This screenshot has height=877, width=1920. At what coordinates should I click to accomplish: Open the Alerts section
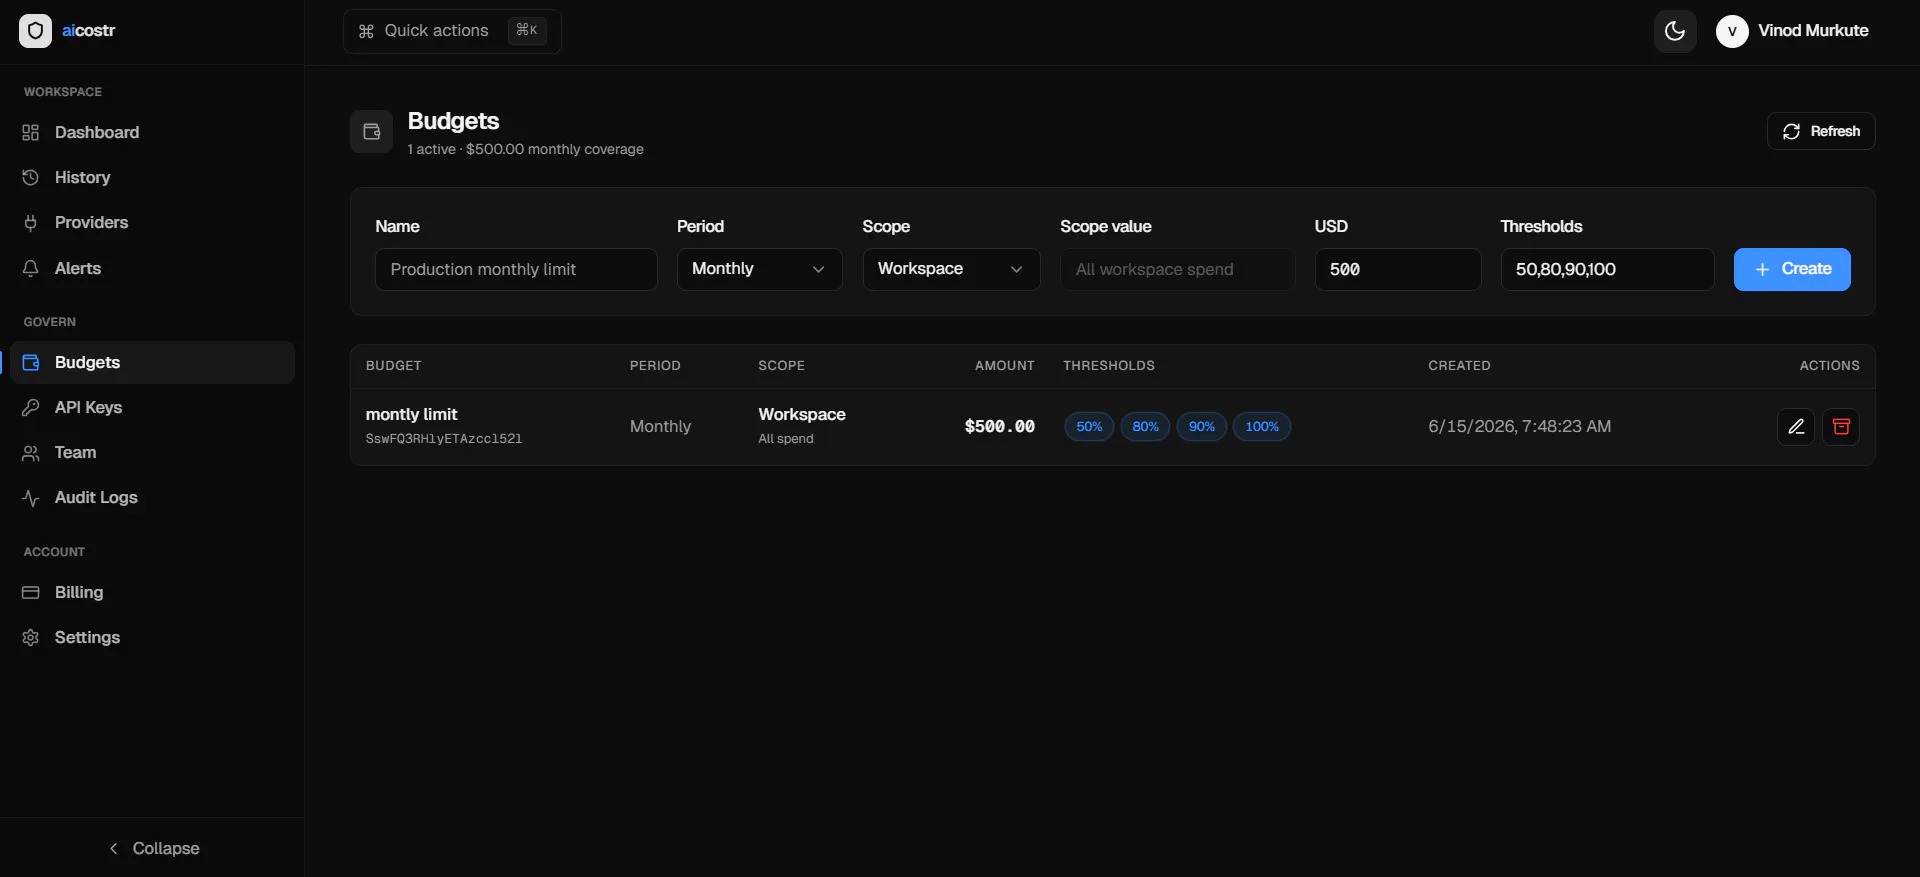[152, 268]
